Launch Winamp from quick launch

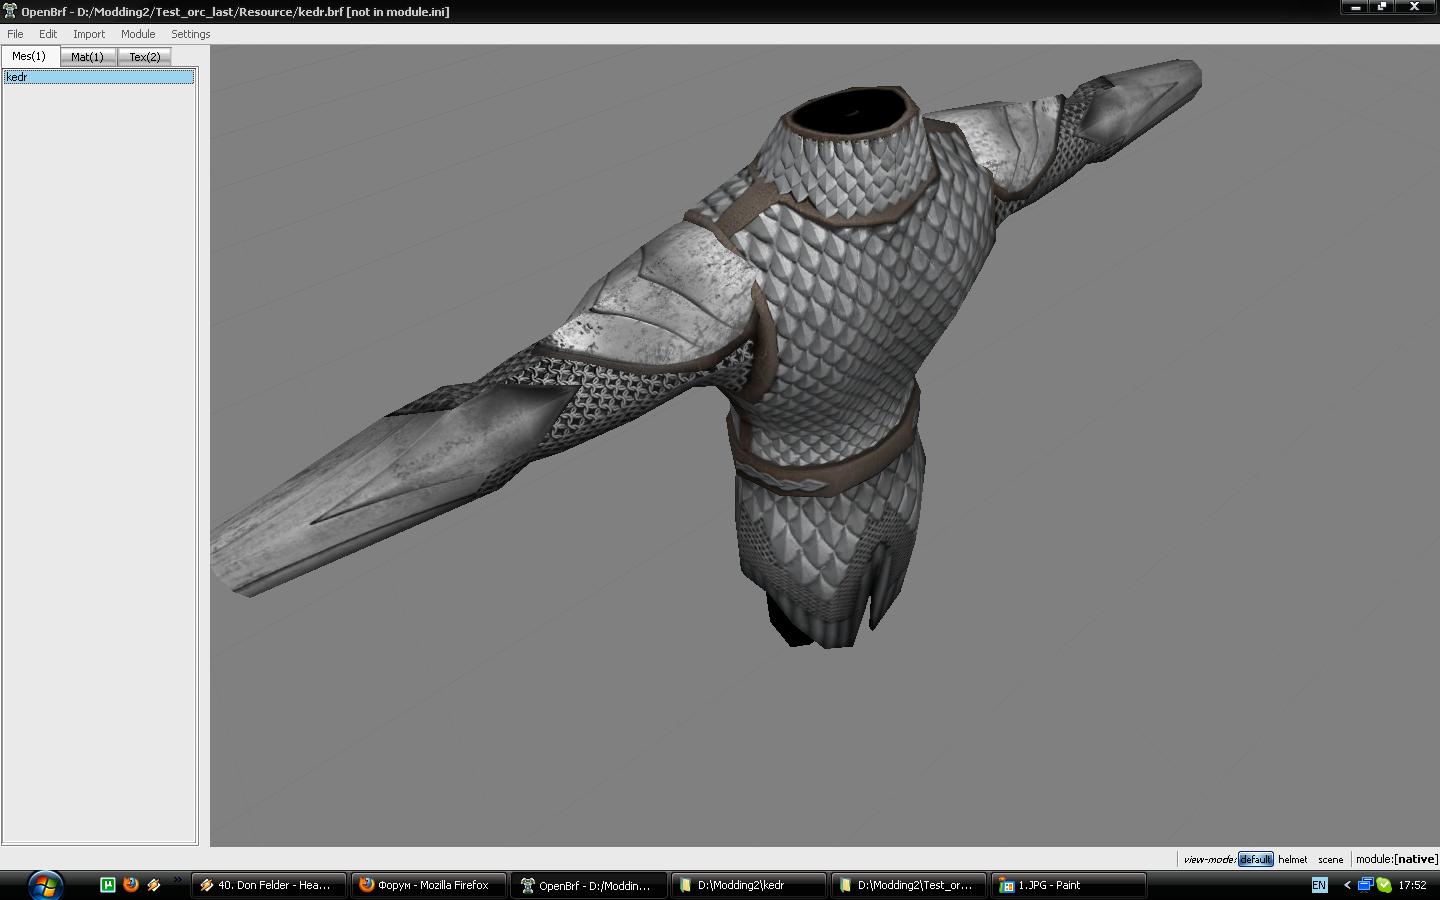[154, 885]
